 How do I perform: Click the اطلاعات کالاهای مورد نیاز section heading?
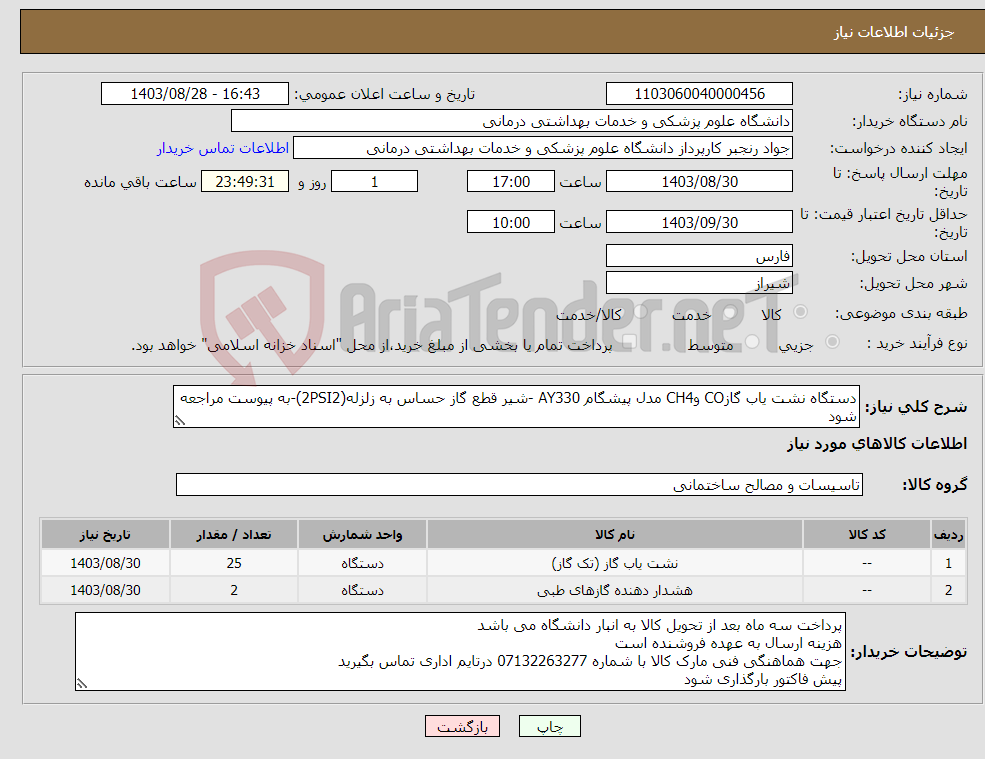coord(876,444)
